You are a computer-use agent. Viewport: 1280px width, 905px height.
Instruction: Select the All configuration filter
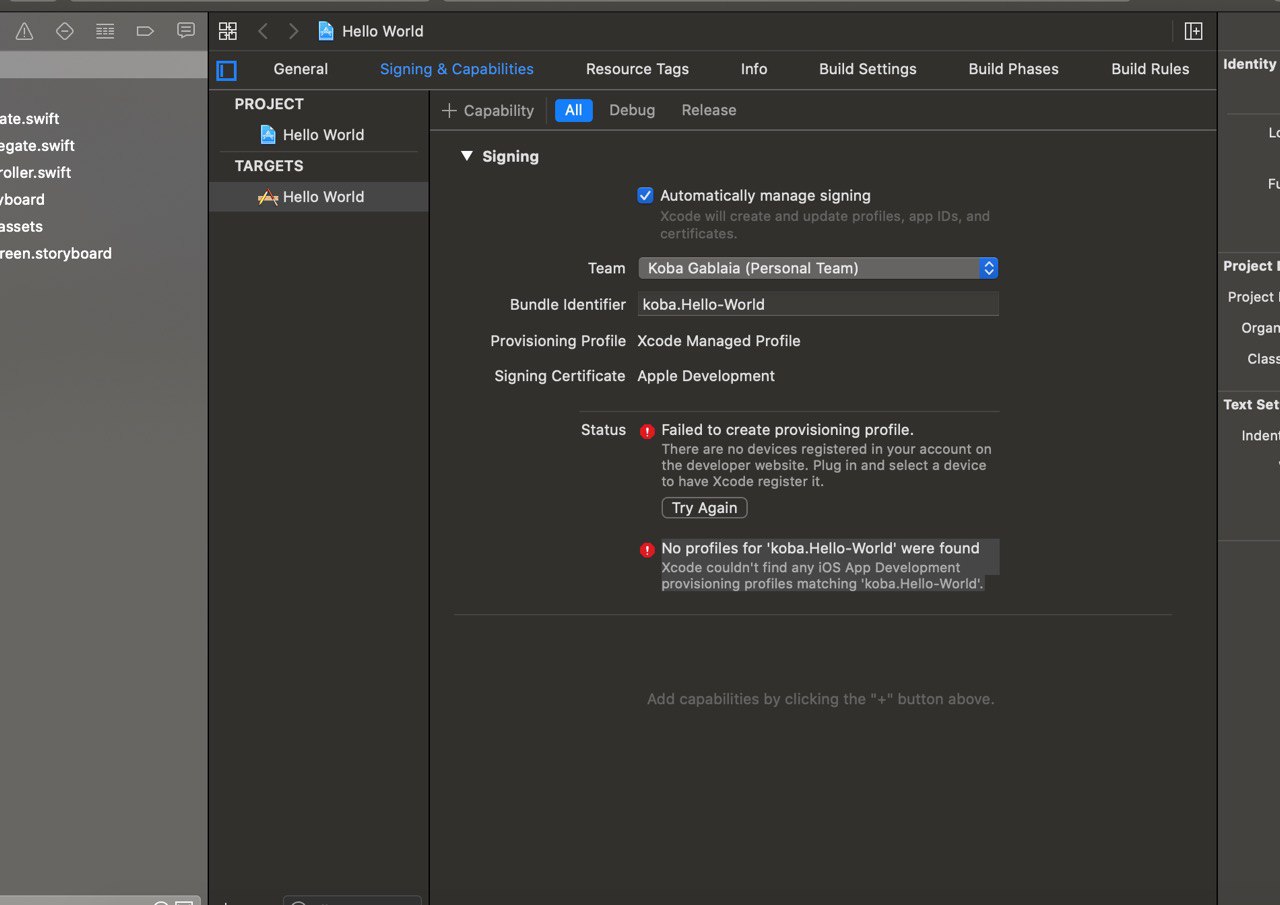coord(573,110)
